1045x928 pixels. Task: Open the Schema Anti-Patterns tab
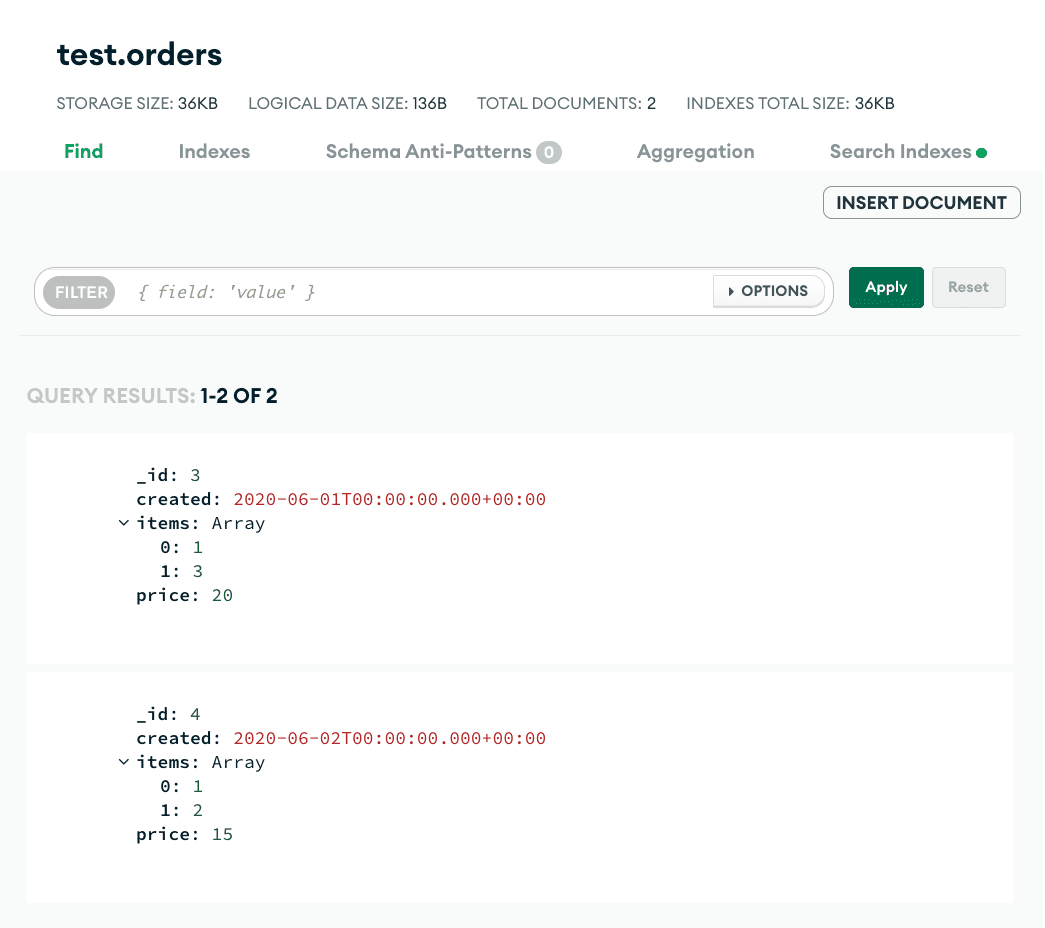pos(428,152)
